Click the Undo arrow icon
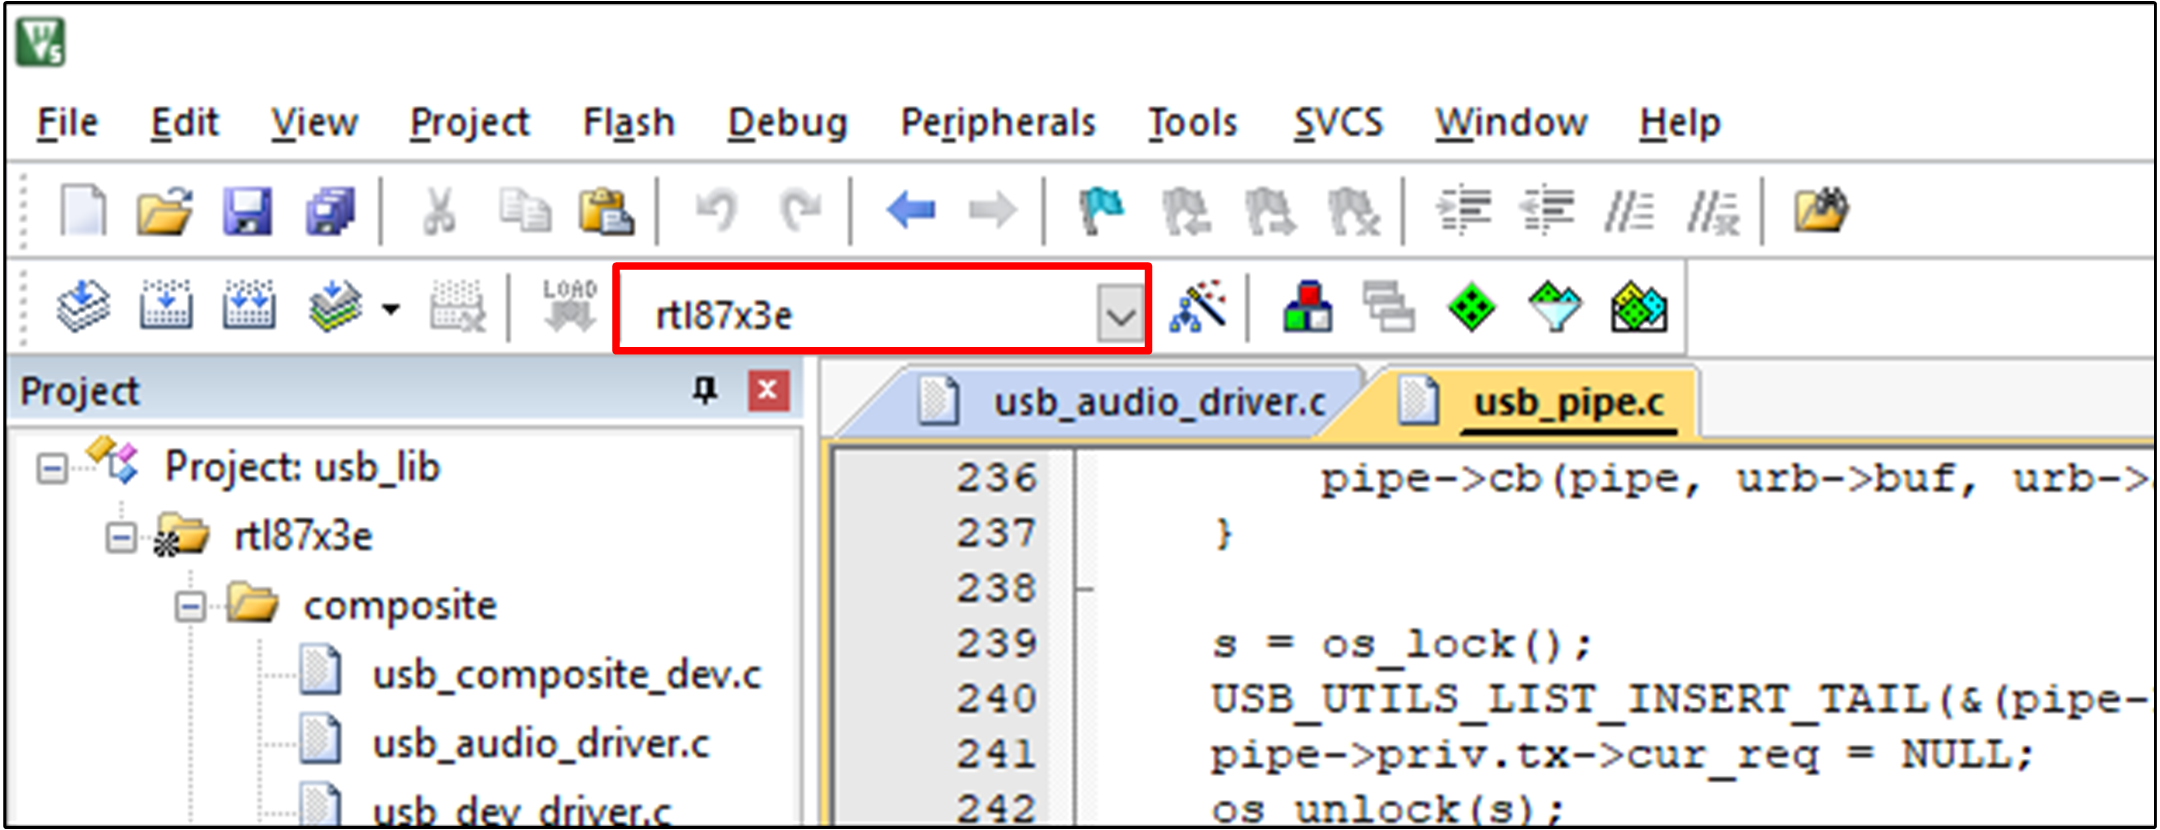2160x830 pixels. click(716, 211)
